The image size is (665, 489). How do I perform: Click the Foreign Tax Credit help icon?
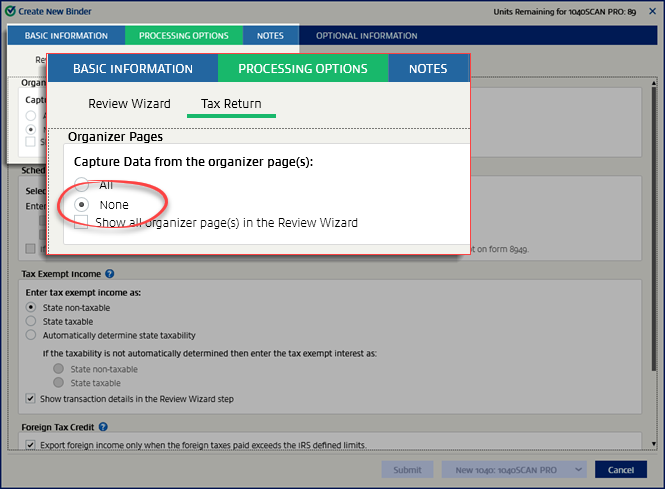point(103,427)
